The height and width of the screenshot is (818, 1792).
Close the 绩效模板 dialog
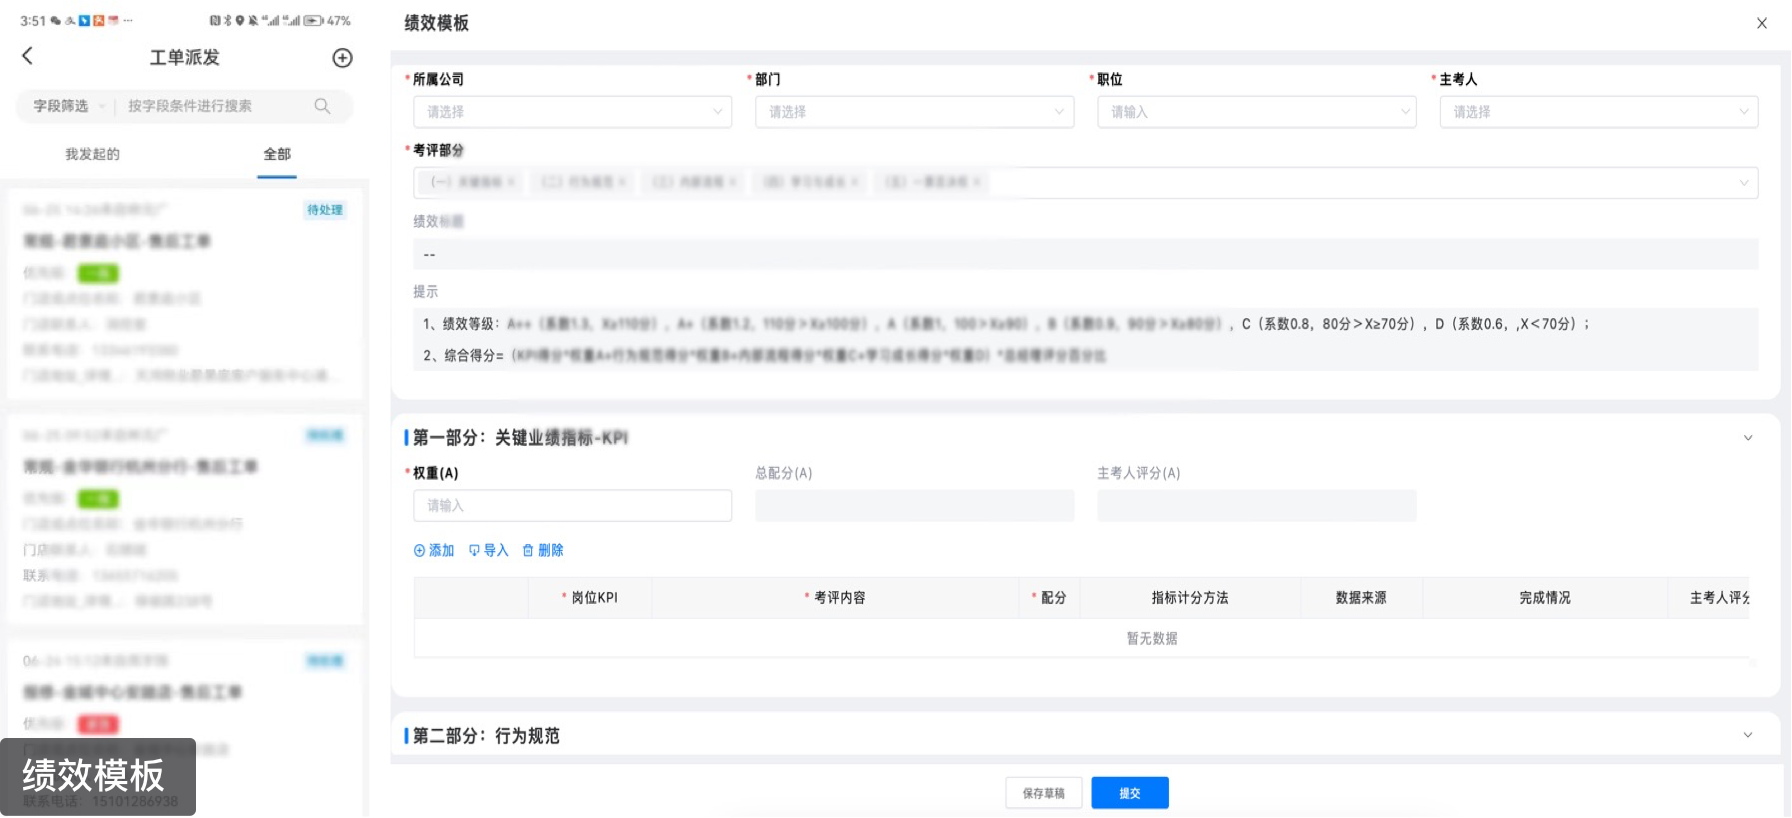click(x=1762, y=23)
